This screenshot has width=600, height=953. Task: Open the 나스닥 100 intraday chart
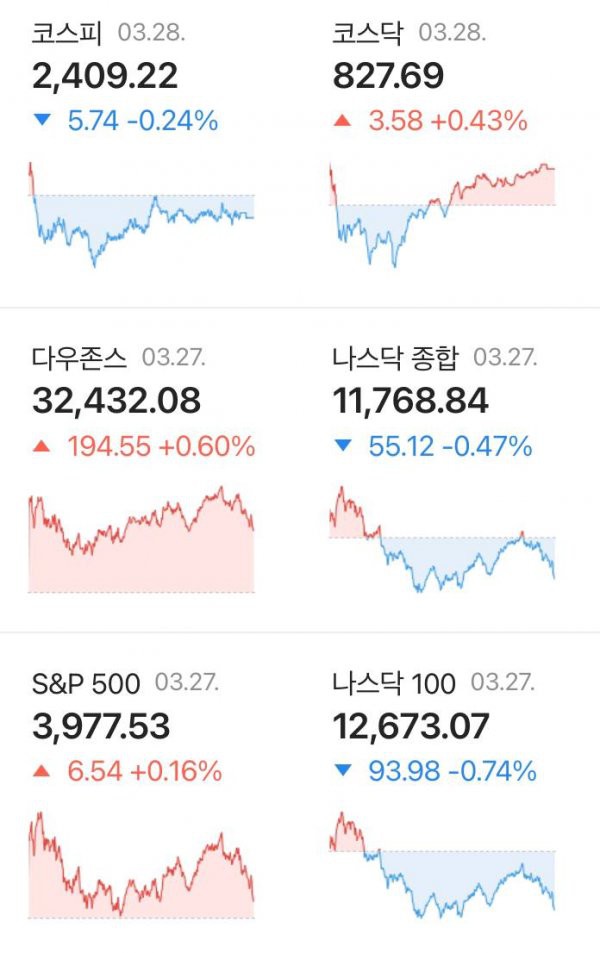point(442,865)
